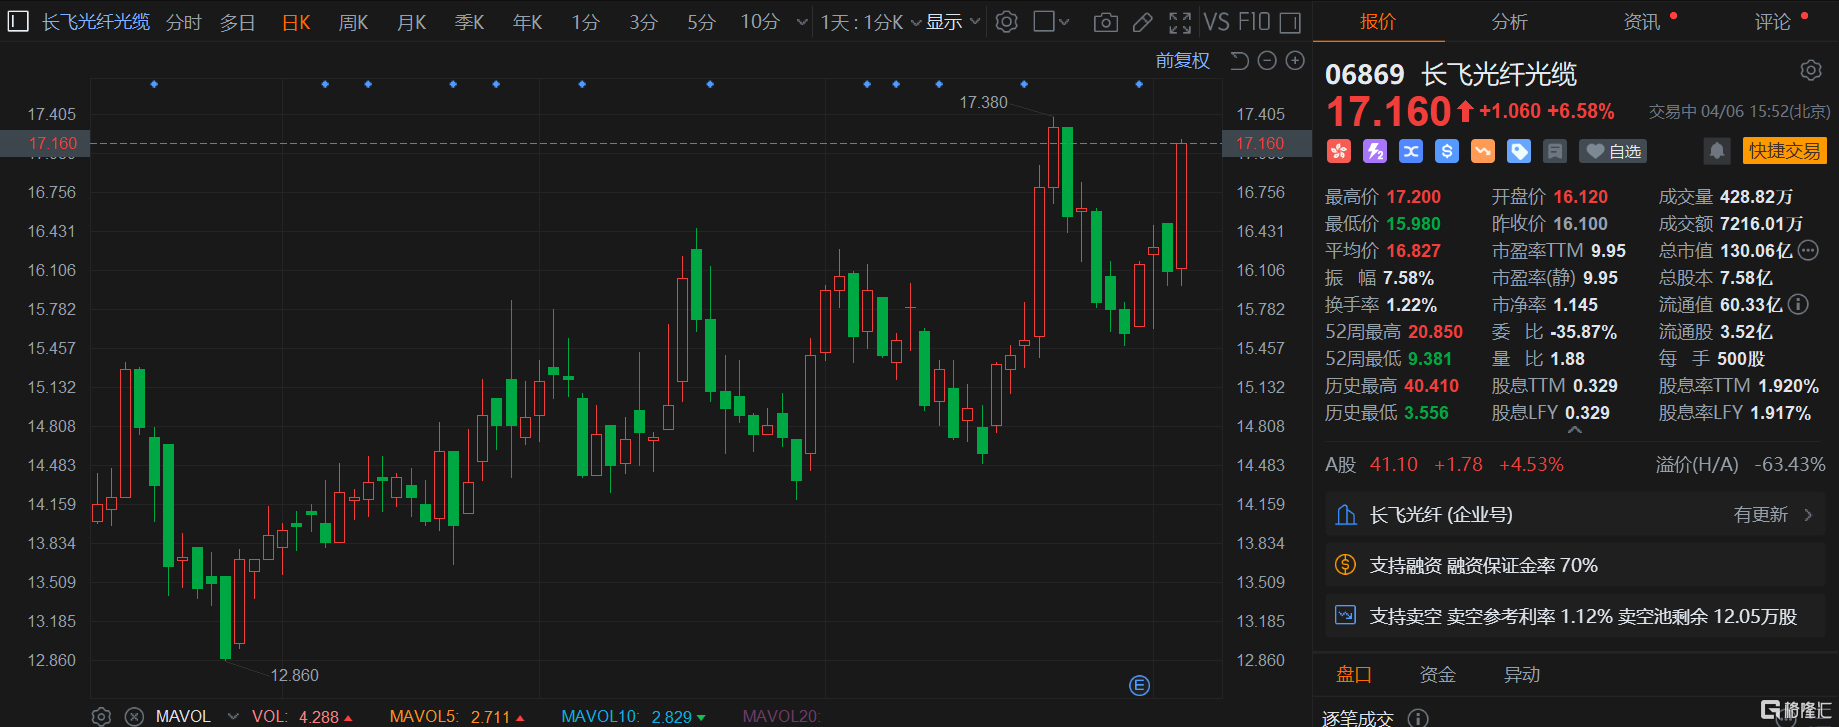Click info icon next to 逐笔成交
Screen dimensions: 1839x727
click(1418, 717)
